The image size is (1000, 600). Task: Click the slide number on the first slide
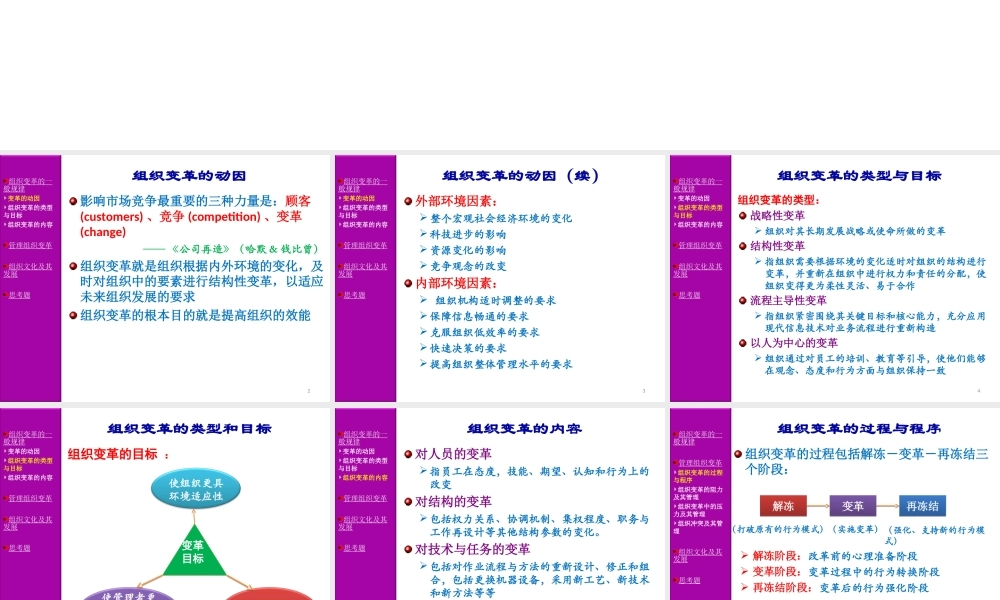click(x=309, y=389)
